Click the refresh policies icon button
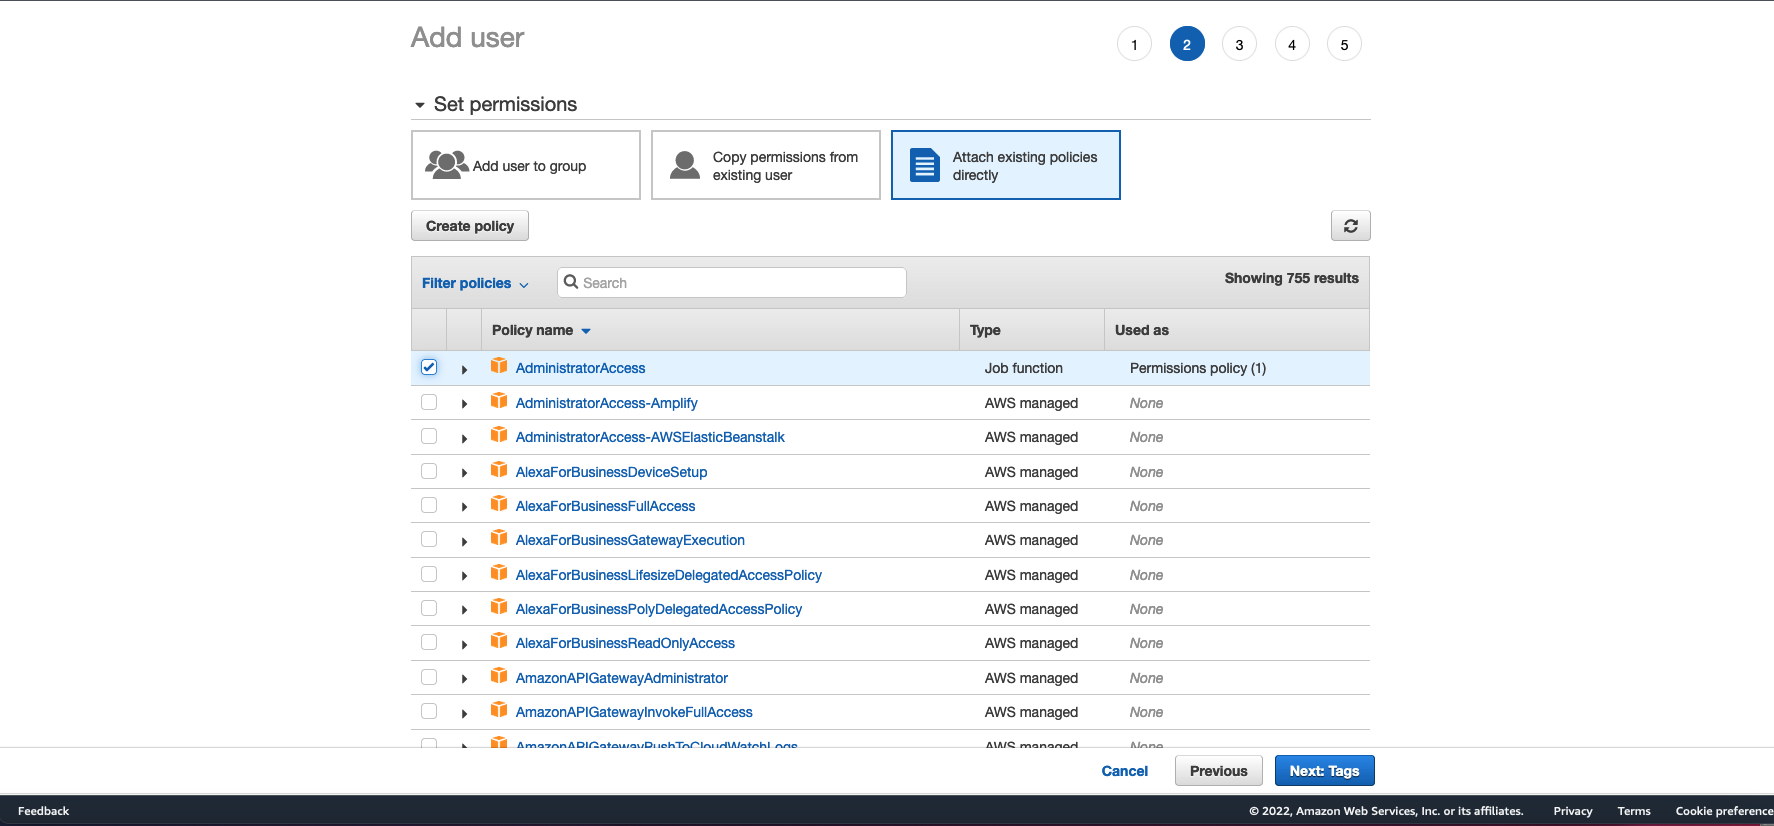1774x826 pixels. tap(1350, 226)
